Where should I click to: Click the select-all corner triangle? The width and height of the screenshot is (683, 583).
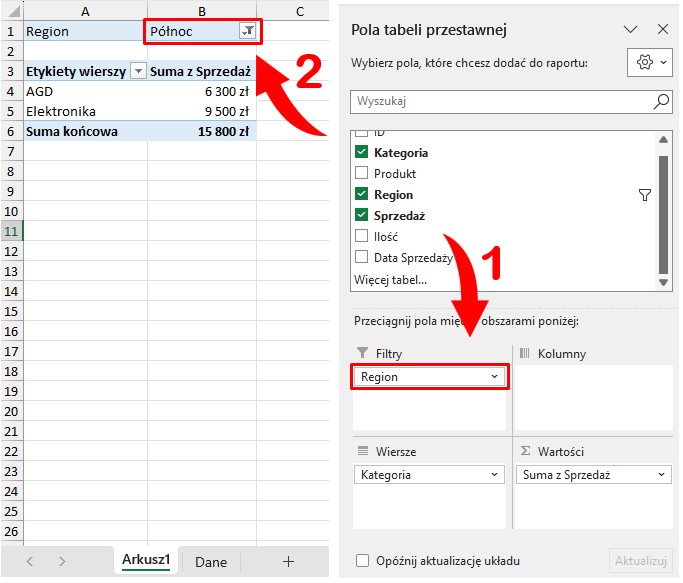tap(13, 11)
